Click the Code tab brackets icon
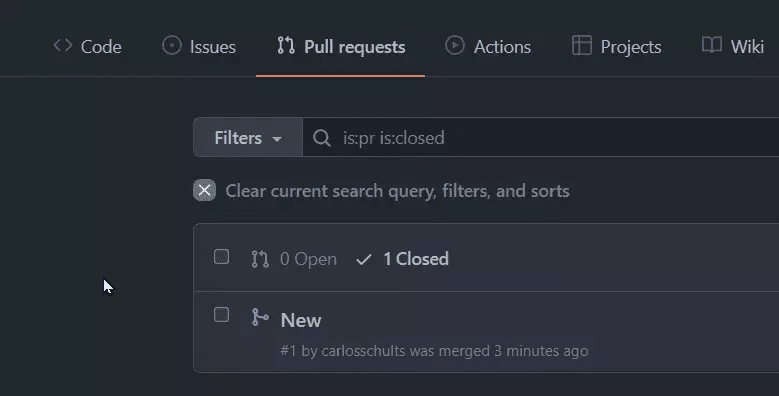The width and height of the screenshot is (779, 396). coord(63,46)
